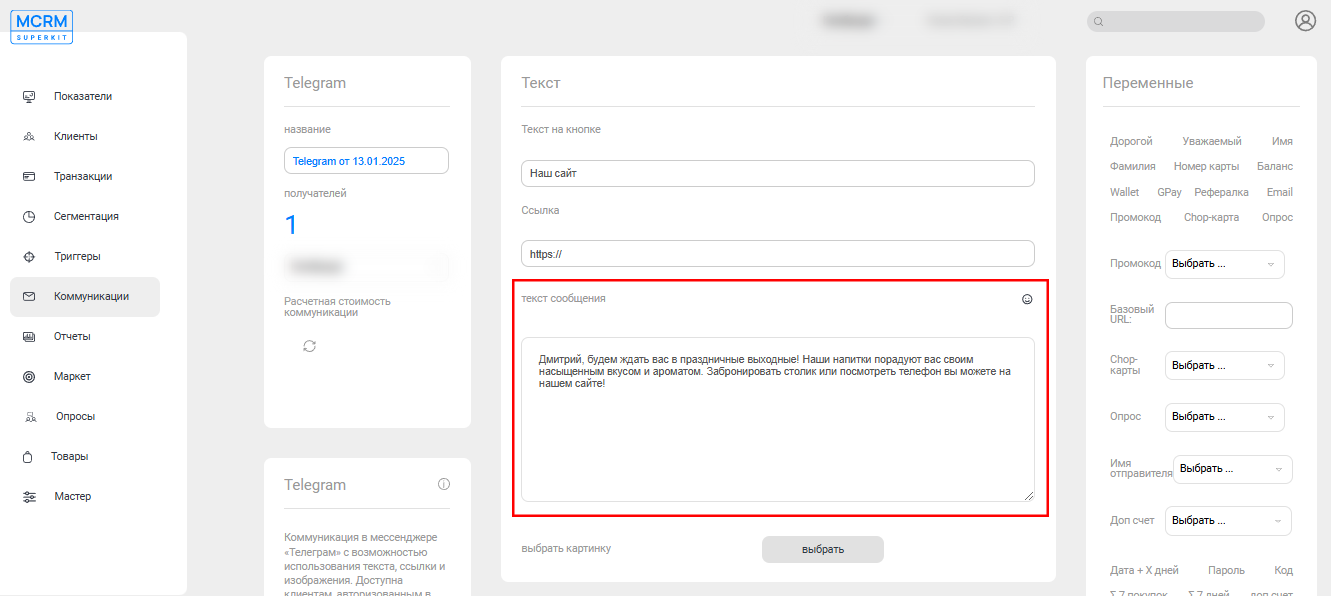Open the Мастер sliders icon
The height and width of the screenshot is (596, 1331).
(29, 497)
